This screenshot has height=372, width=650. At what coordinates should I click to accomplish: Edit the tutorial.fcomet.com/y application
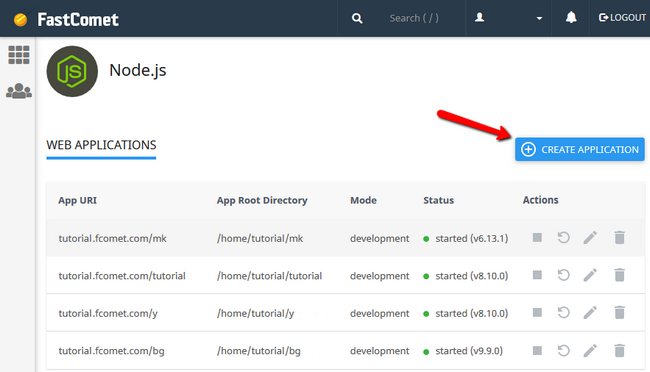point(590,312)
